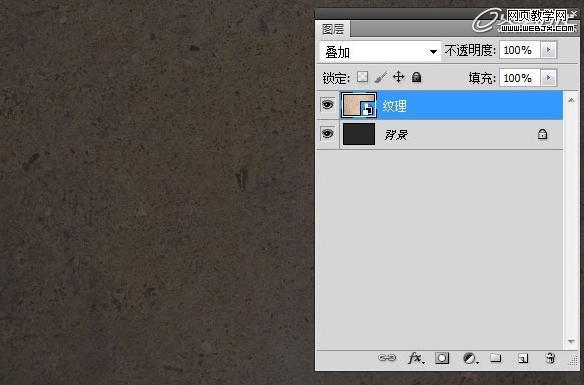Create new fill or adjustment layer
The image size is (584, 385).
470,358
